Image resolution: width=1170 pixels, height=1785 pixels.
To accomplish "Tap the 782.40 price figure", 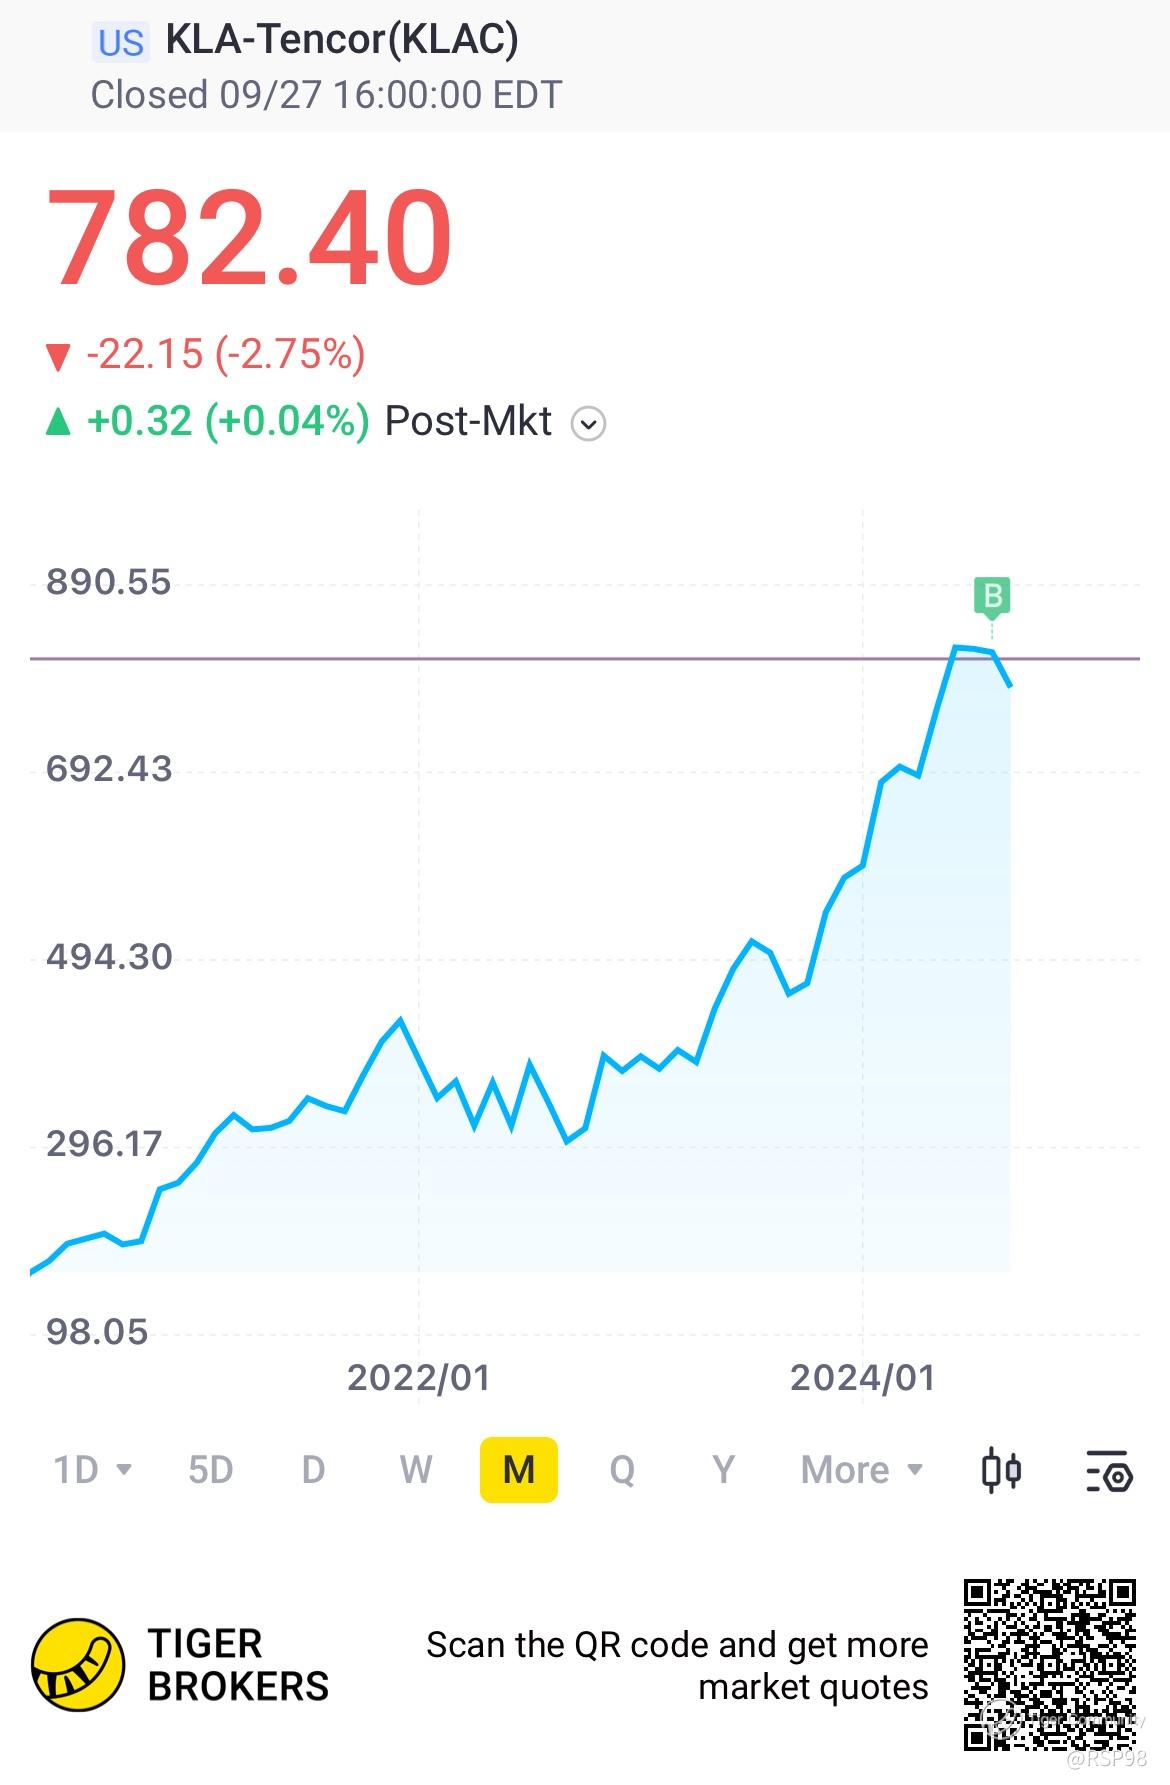I will click(250, 239).
